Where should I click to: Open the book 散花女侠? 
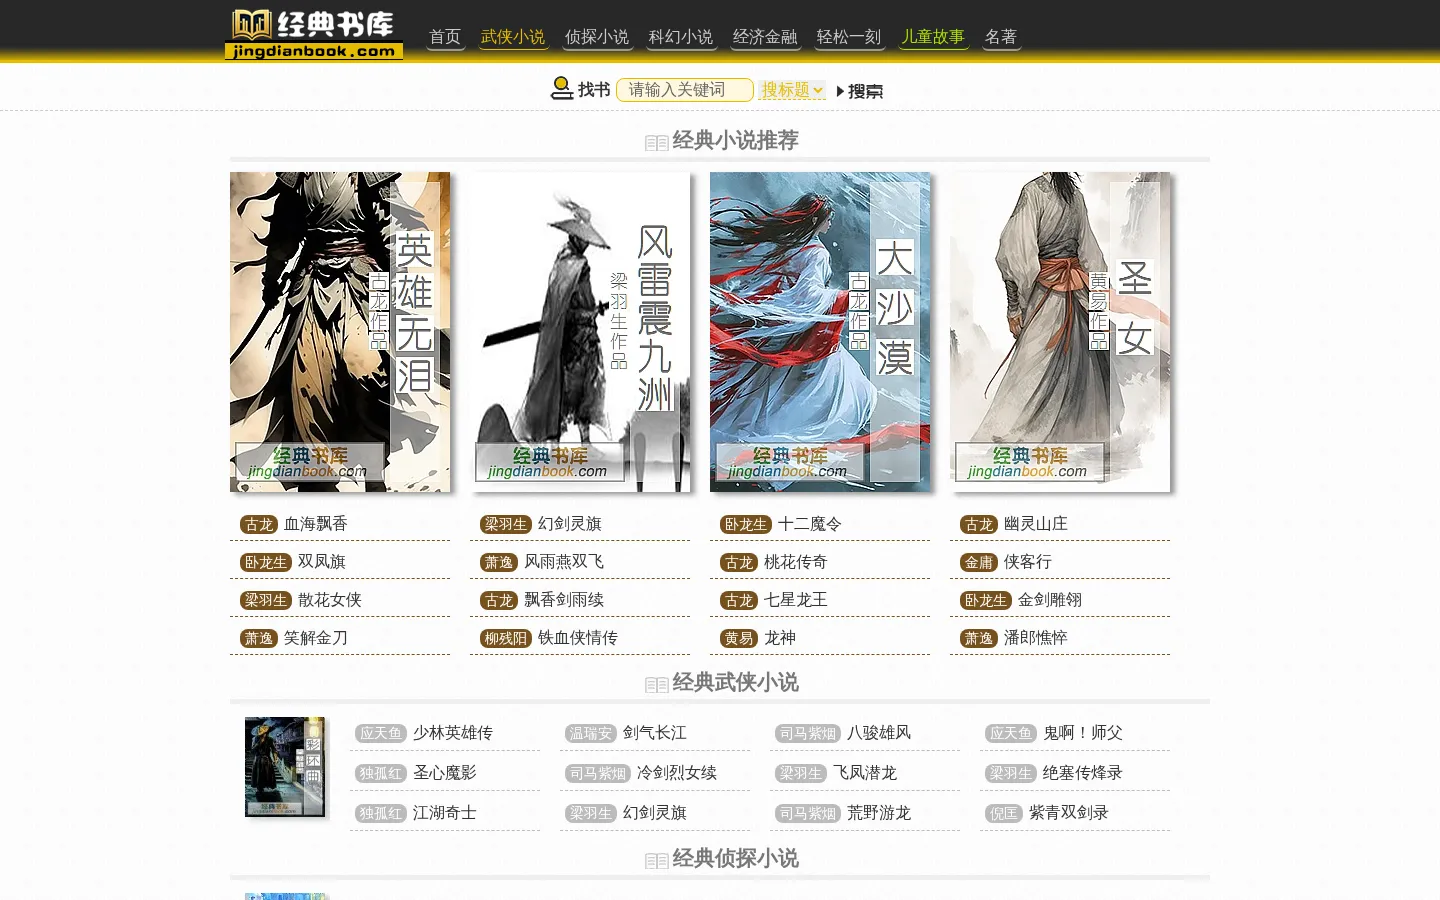330,600
